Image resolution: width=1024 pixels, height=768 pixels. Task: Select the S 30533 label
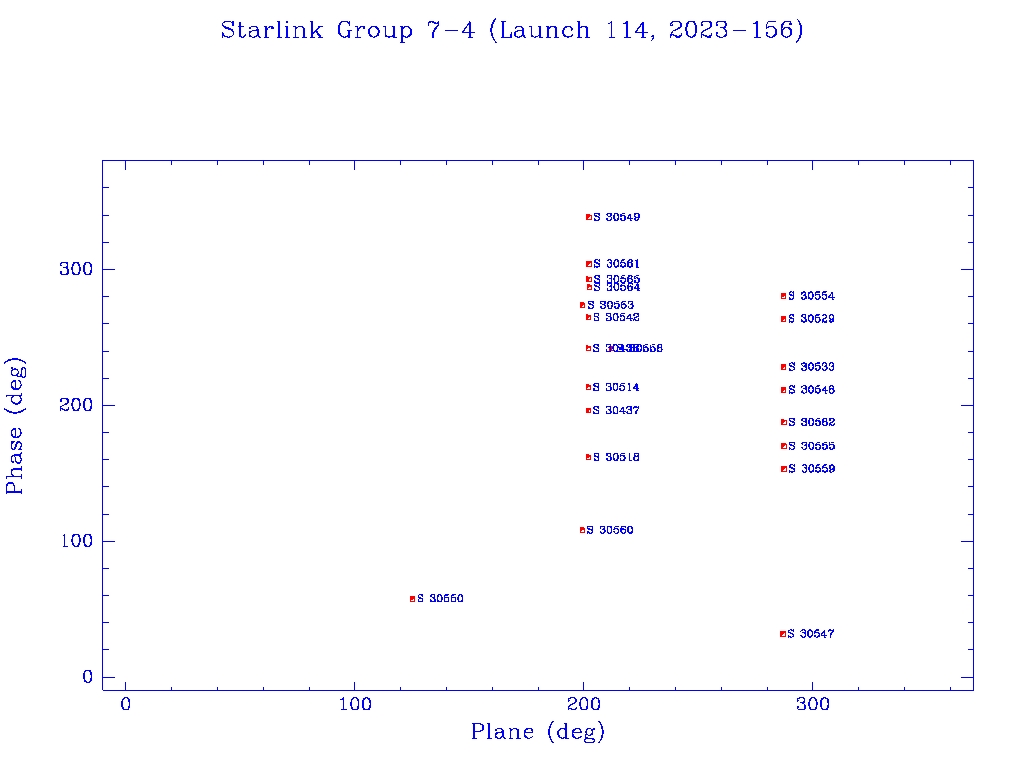point(811,367)
